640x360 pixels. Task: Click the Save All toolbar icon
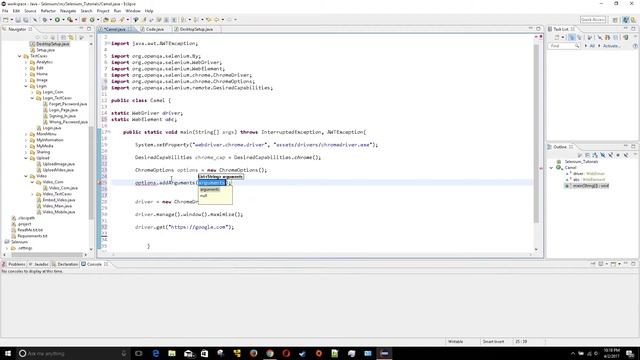pyautogui.click(x=26, y=20)
